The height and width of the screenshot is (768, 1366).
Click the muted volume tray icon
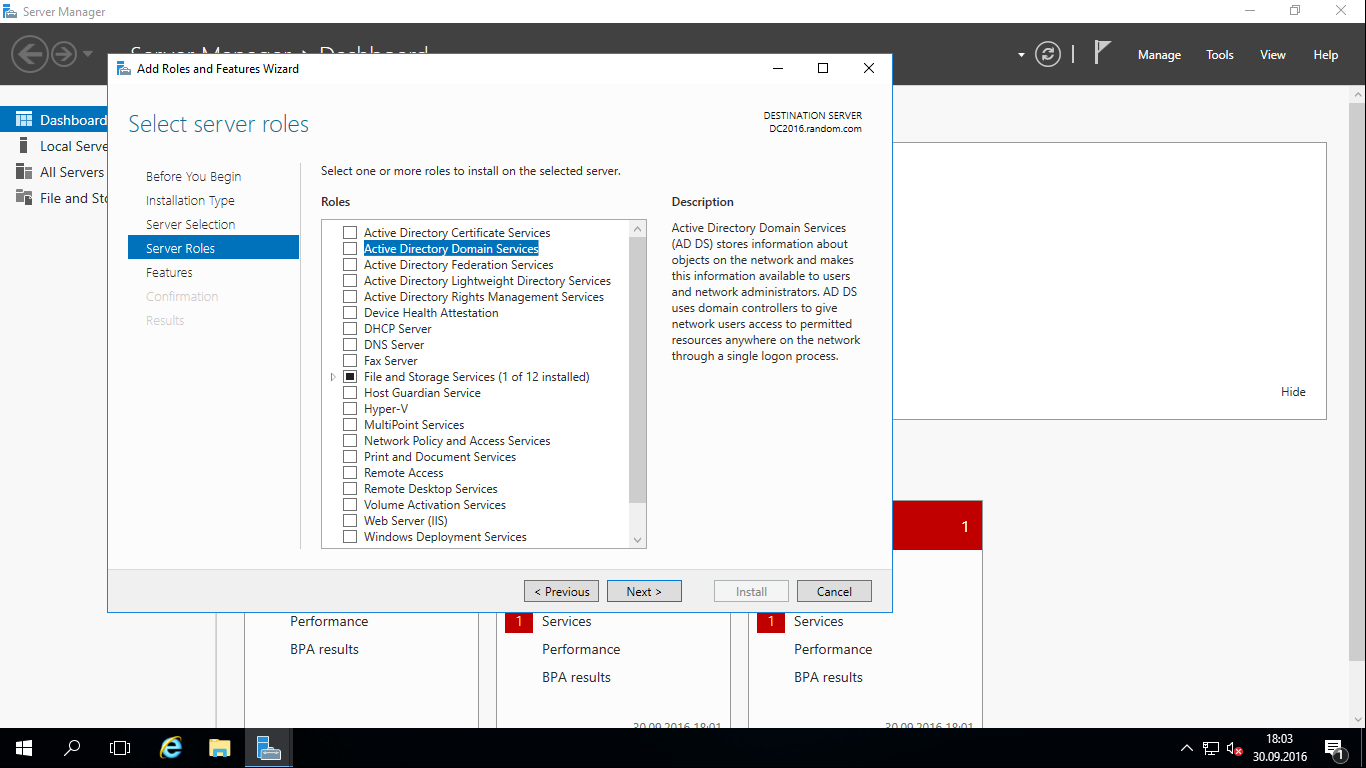tap(1235, 748)
